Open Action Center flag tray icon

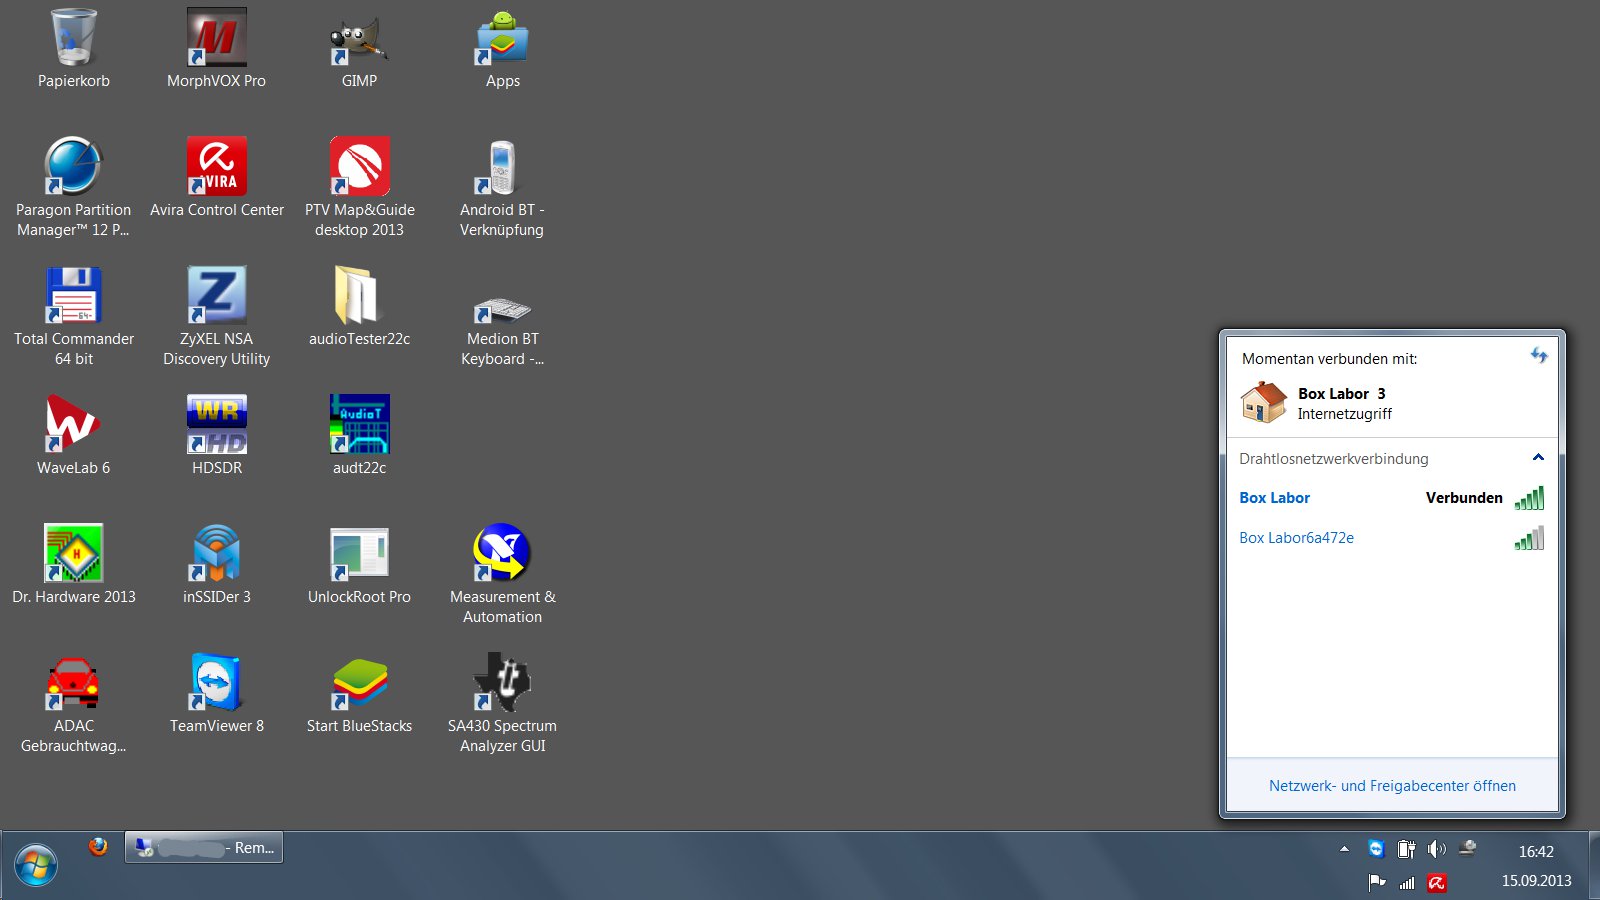pyautogui.click(x=1376, y=882)
